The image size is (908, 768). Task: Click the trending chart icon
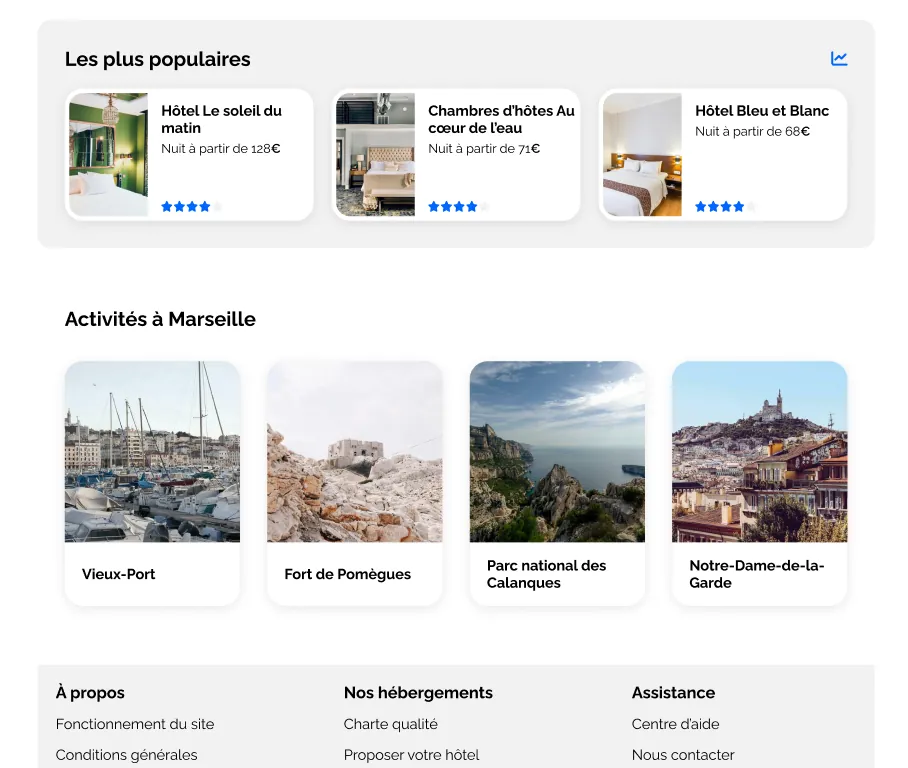click(x=839, y=59)
